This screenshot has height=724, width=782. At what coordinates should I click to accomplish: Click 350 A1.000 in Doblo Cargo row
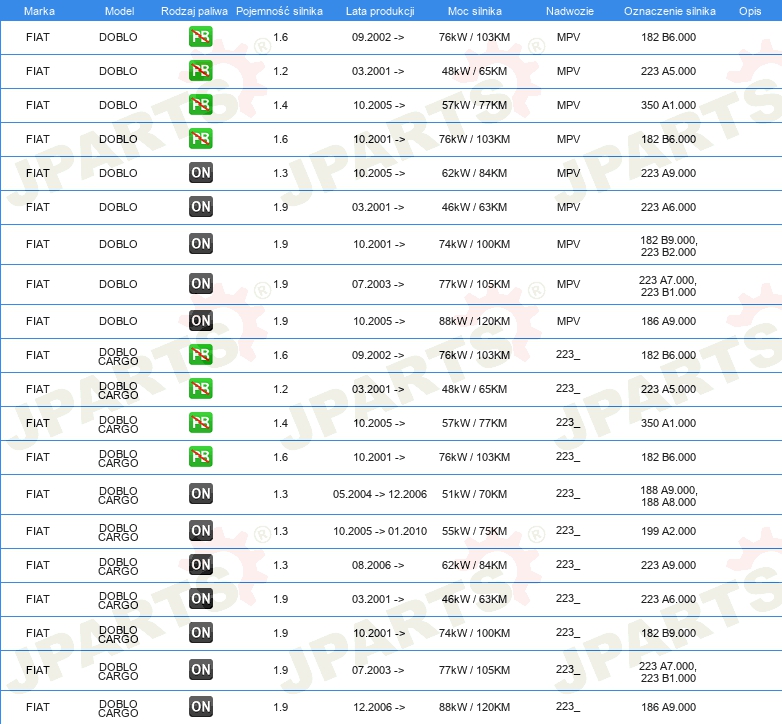[668, 423]
